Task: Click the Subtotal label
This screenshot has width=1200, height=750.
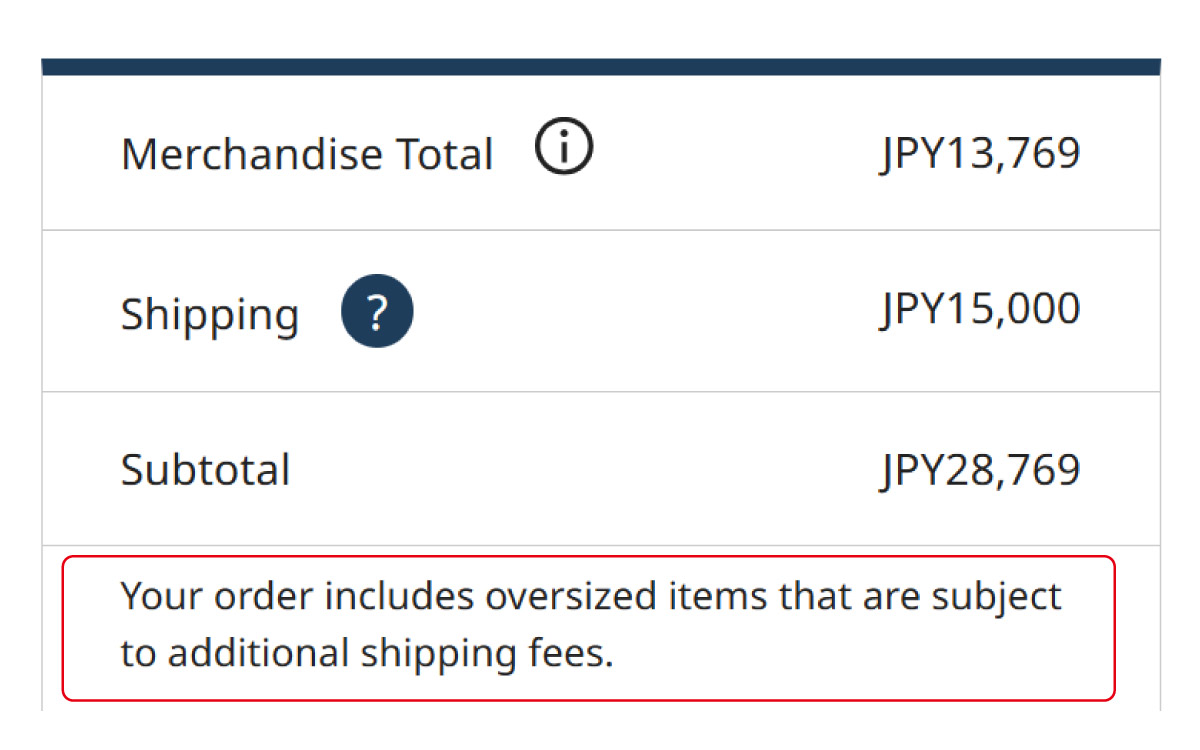Action: [x=205, y=469]
